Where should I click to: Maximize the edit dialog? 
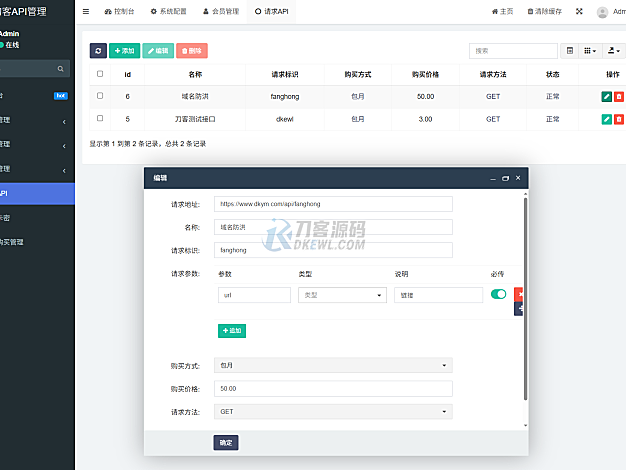(505, 178)
